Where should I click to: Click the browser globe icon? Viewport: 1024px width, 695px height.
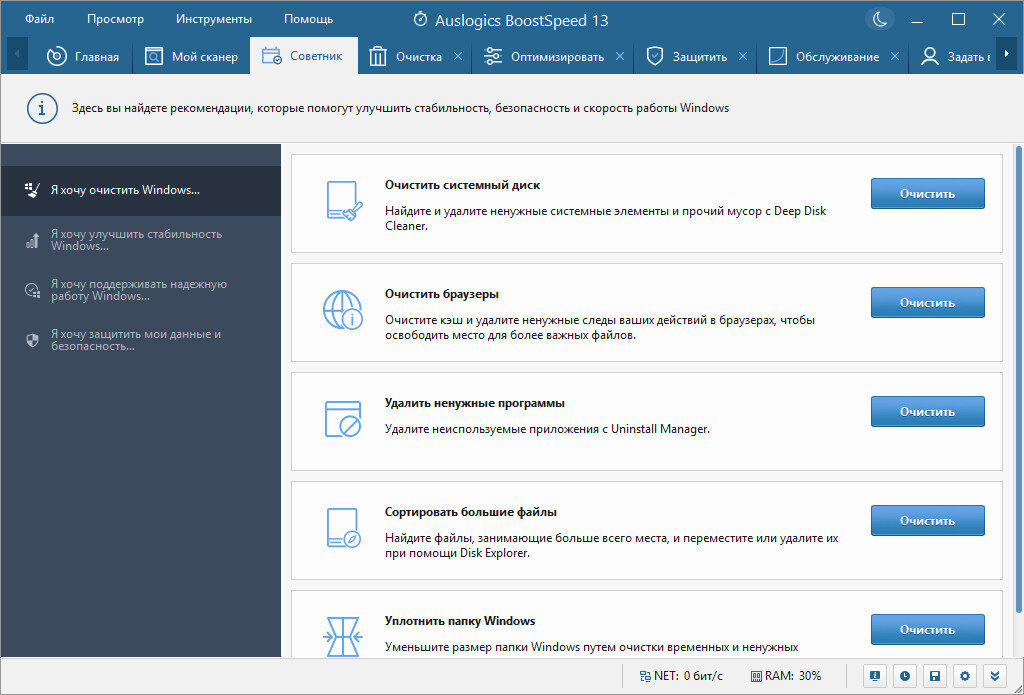pyautogui.click(x=343, y=310)
